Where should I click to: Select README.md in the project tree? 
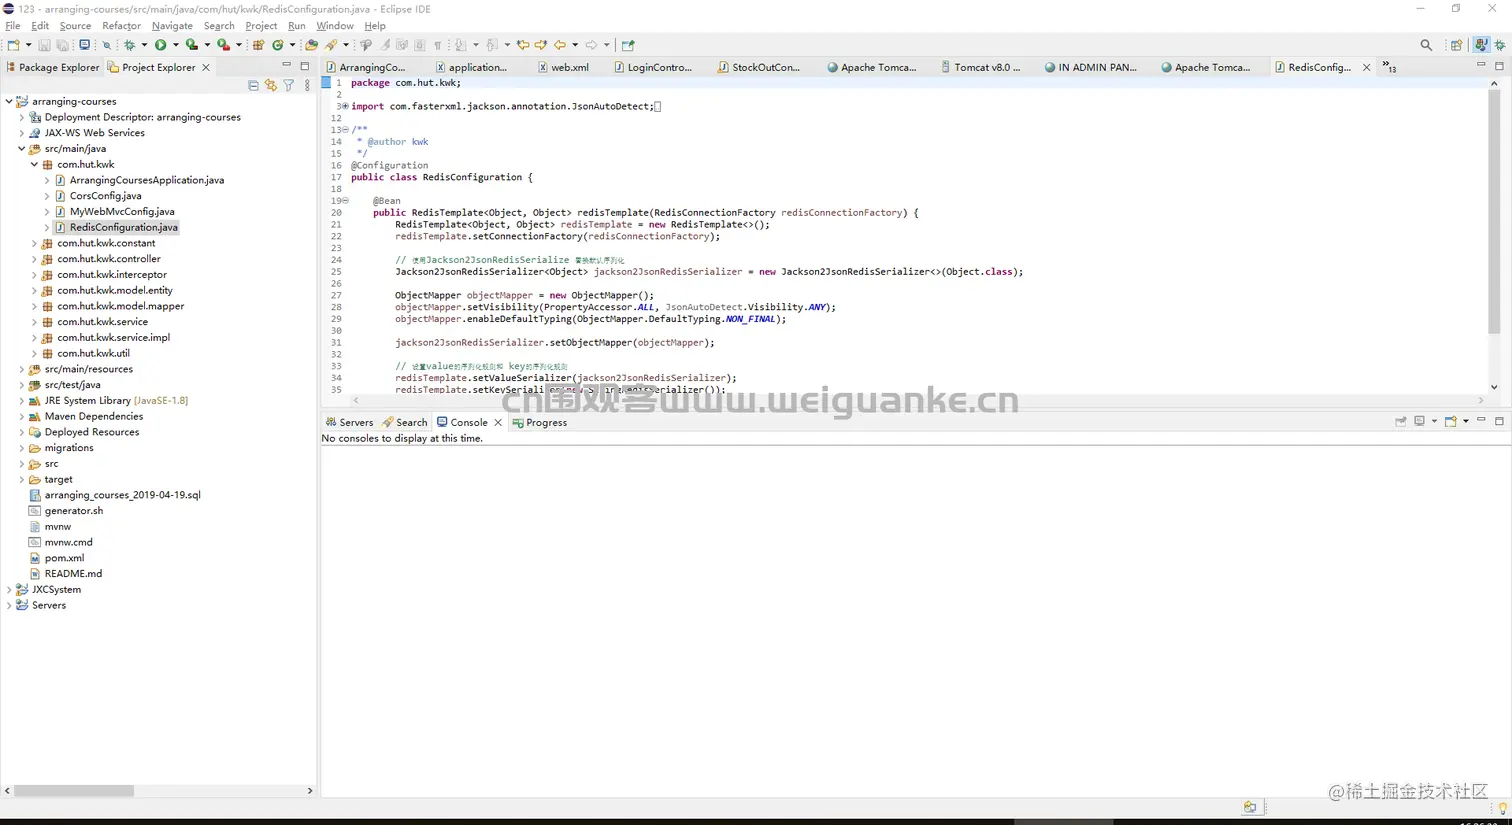(73, 574)
